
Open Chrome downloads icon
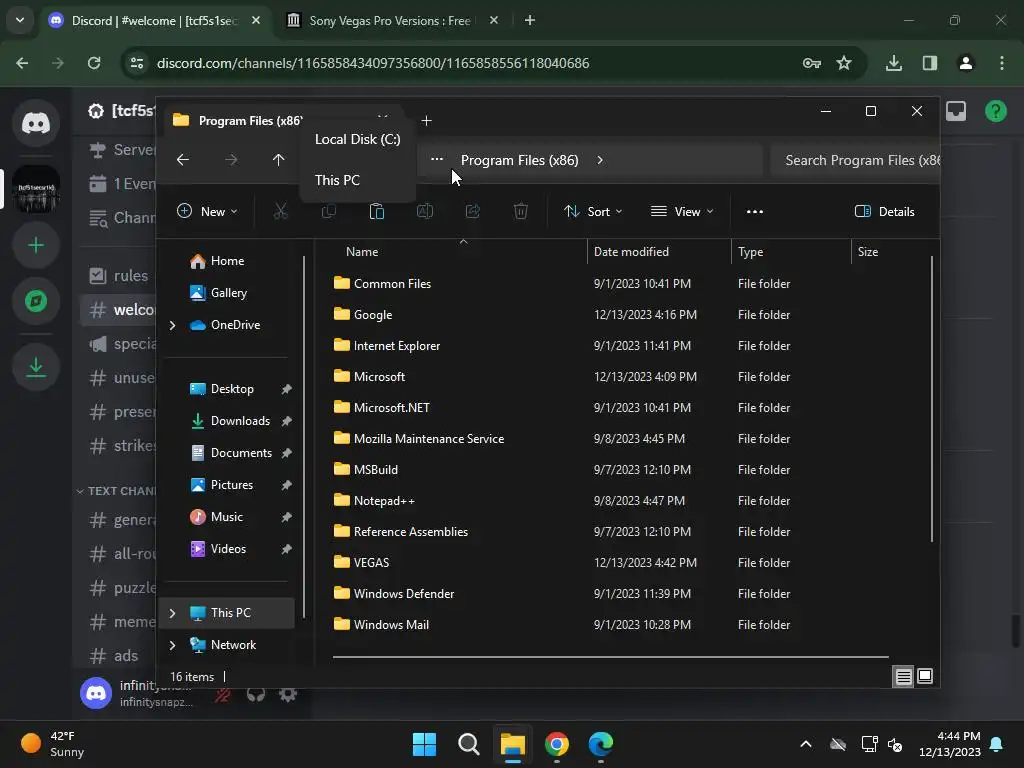click(894, 63)
